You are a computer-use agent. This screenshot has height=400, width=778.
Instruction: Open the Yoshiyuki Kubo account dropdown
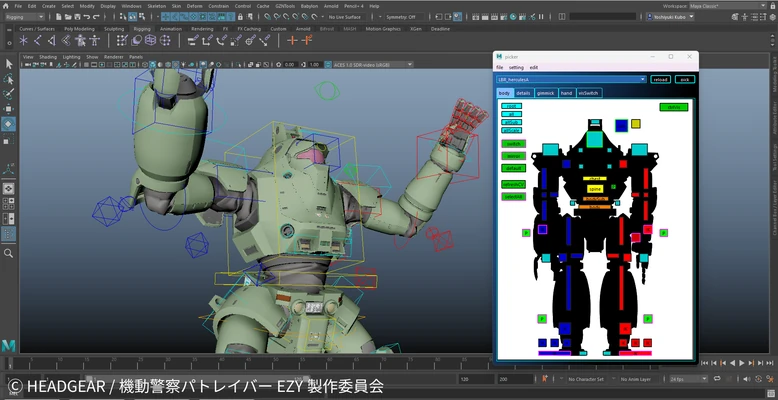point(670,17)
